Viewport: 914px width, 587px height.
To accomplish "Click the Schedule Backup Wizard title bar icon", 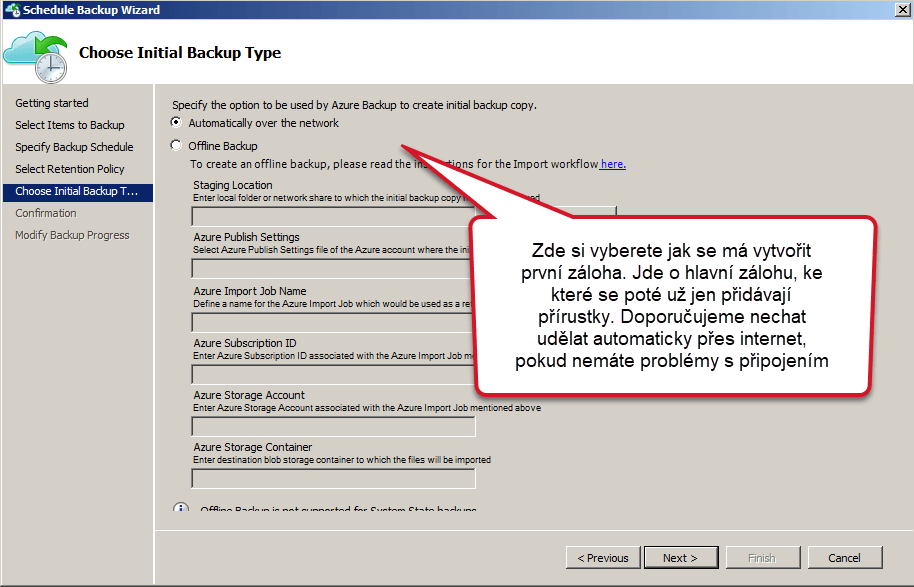I will point(12,10).
